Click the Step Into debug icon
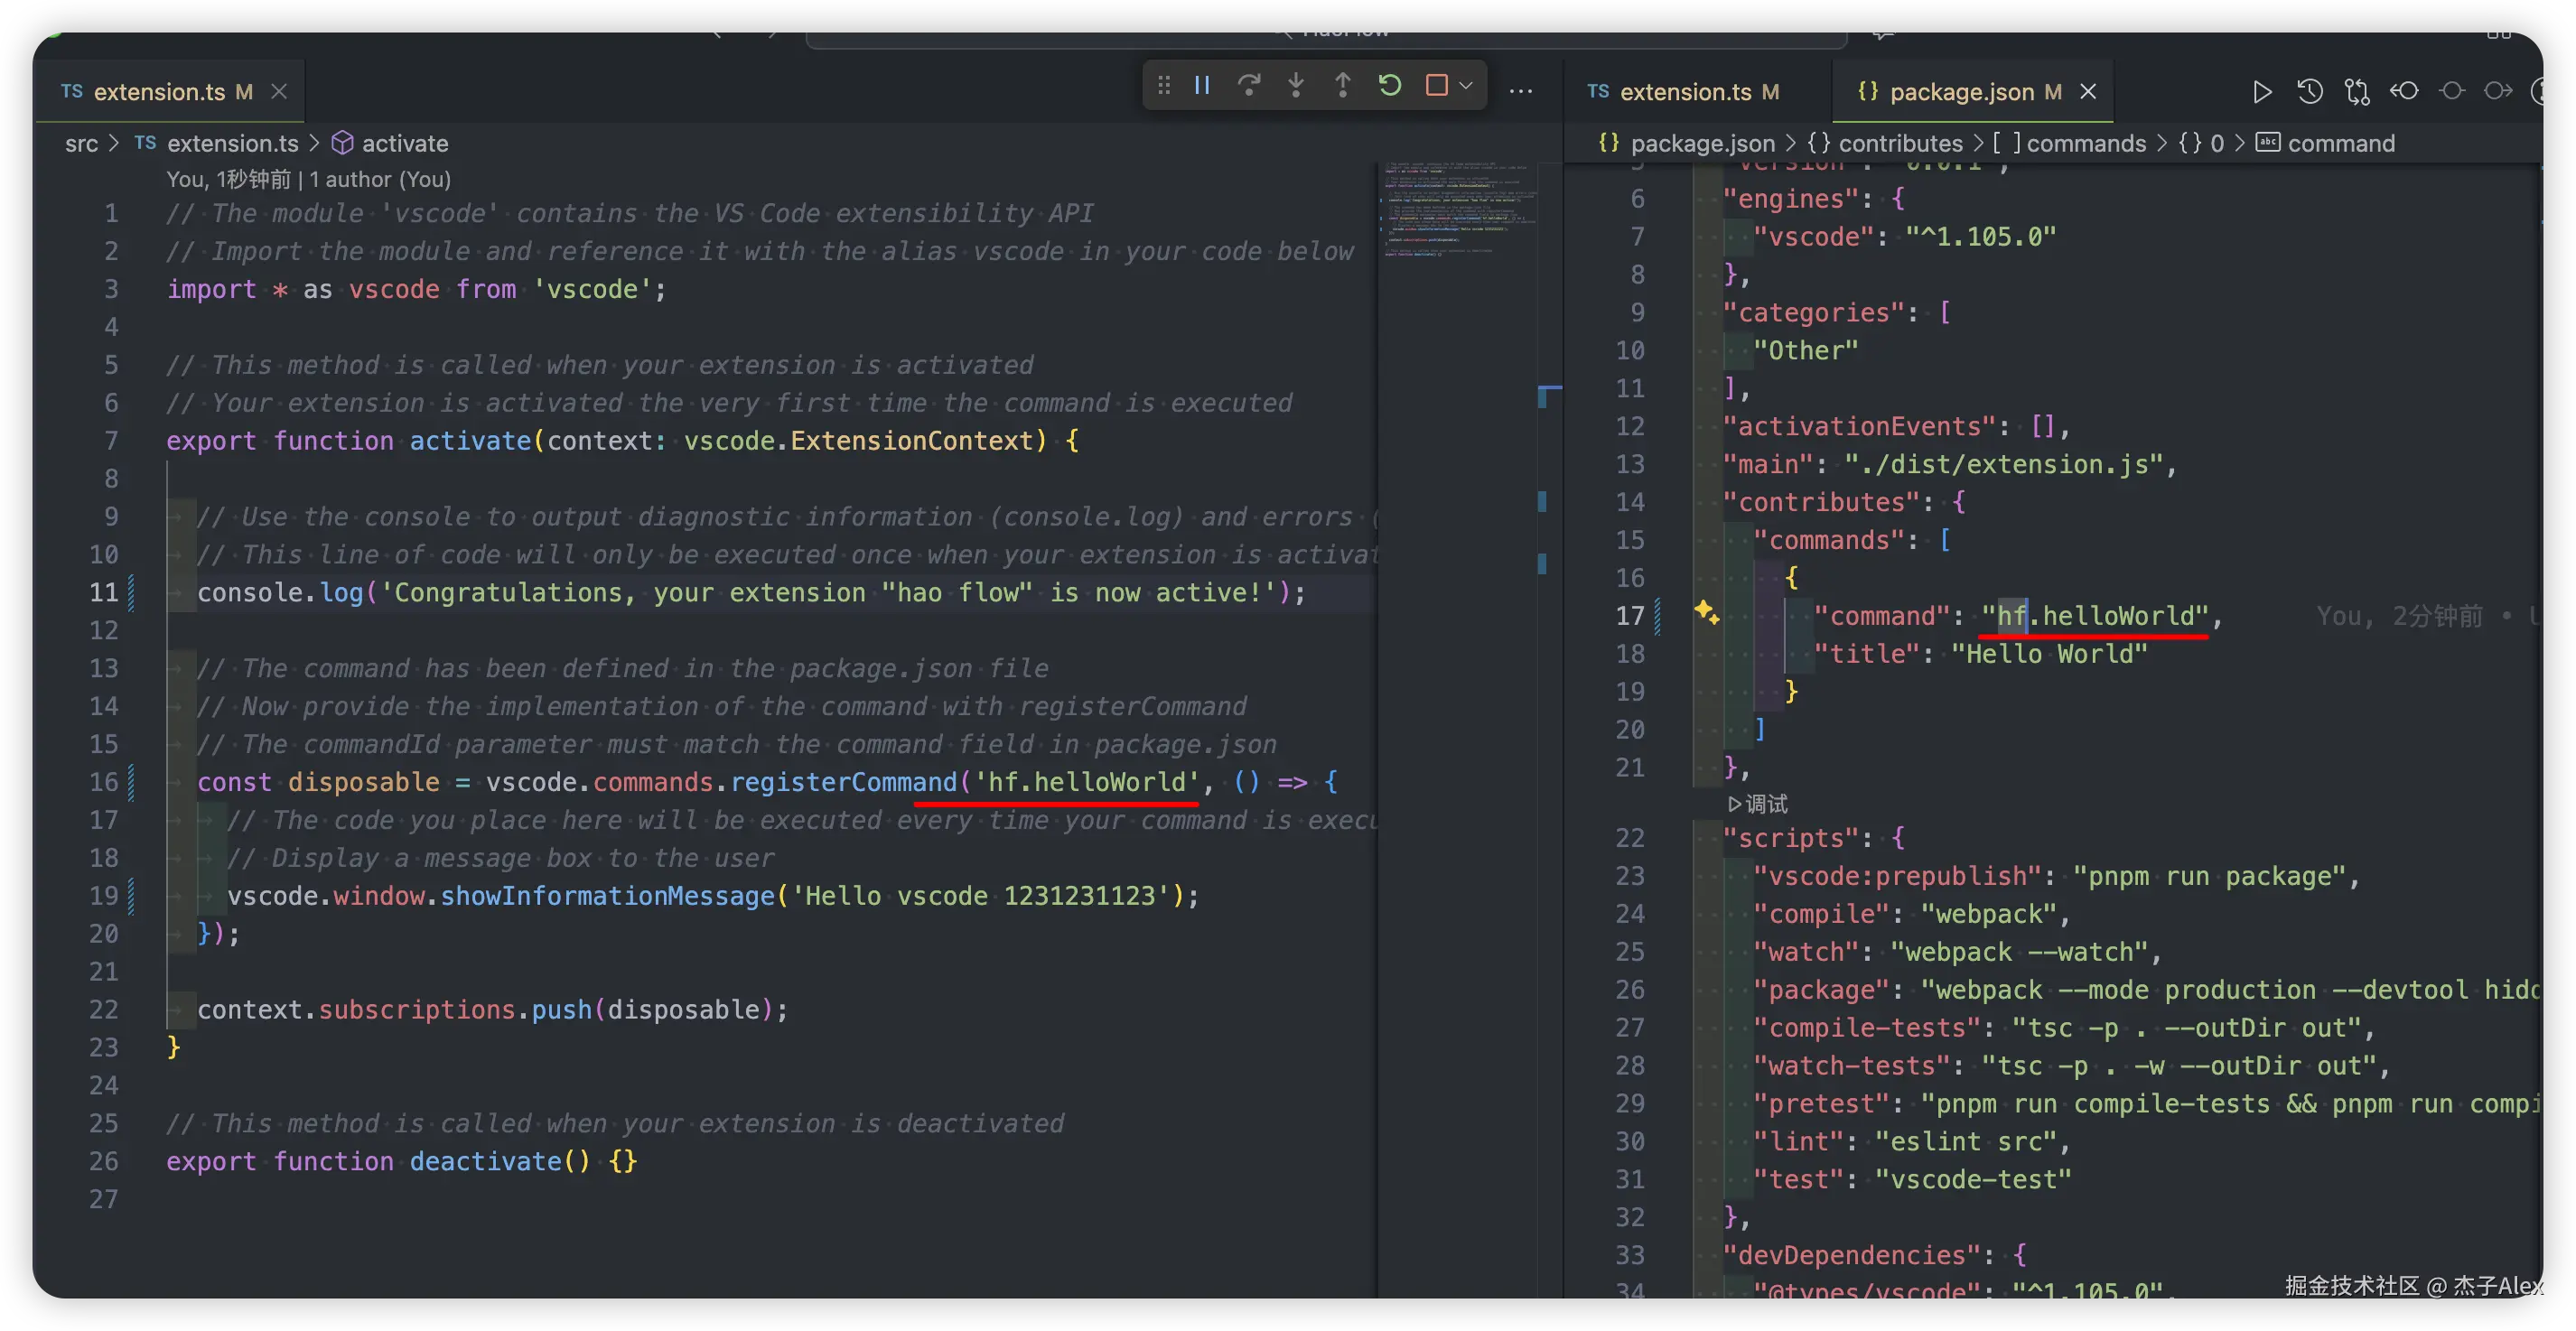Screen dimensions: 2576x1331 pos(1296,86)
